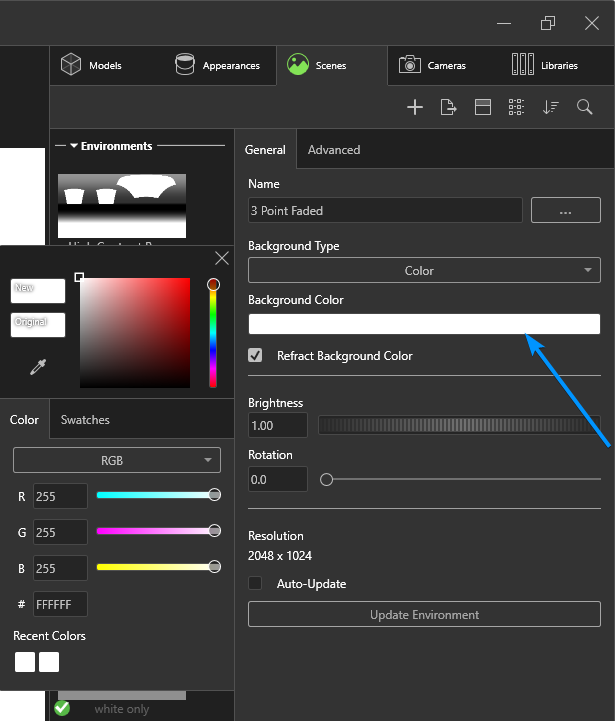Close the color picker popup

[222, 258]
